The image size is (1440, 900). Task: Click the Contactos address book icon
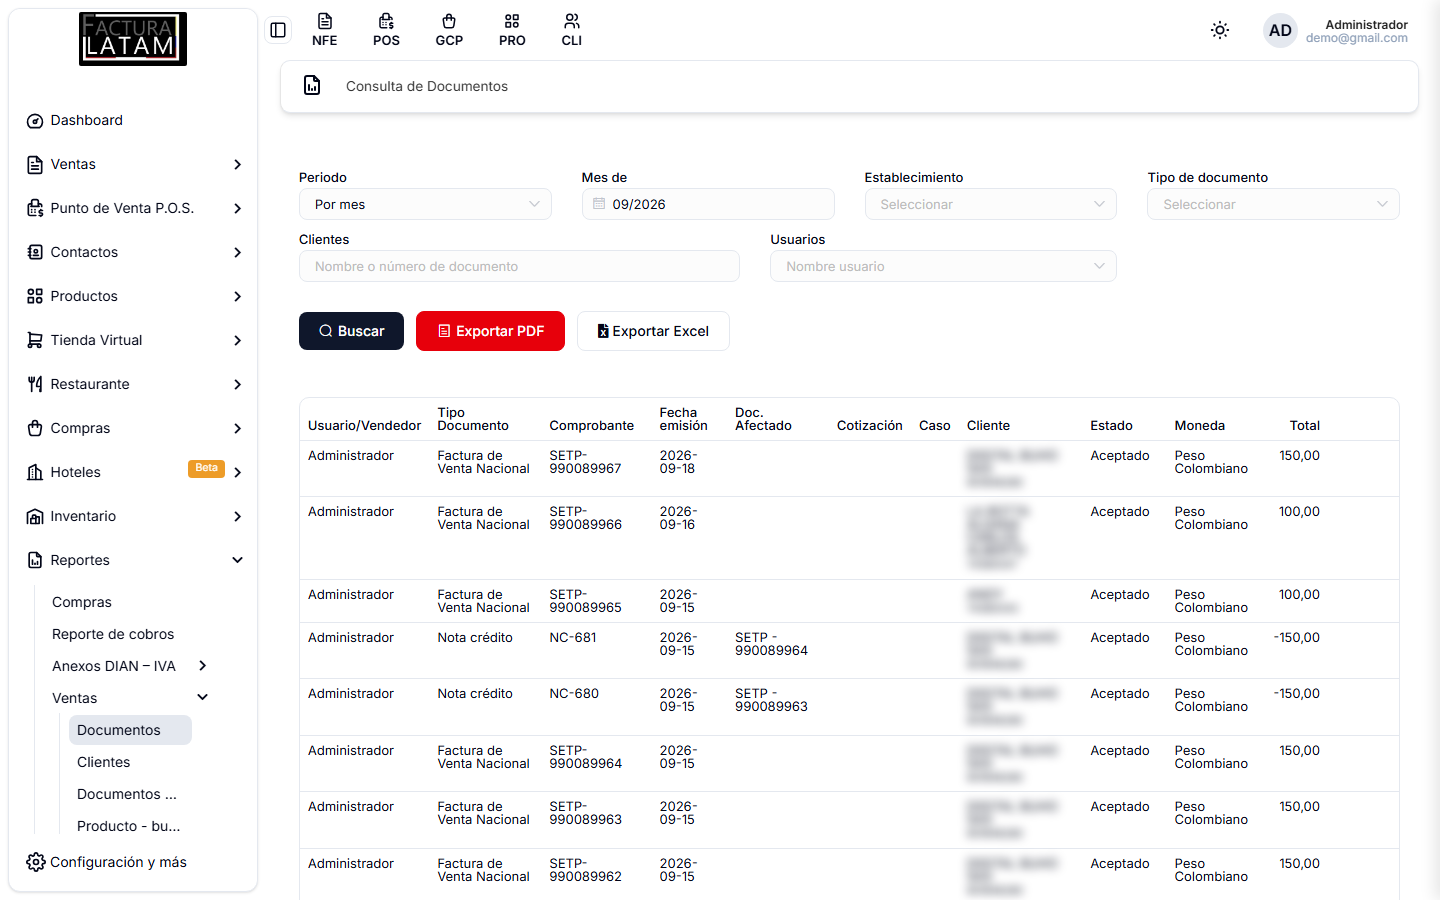coord(35,253)
